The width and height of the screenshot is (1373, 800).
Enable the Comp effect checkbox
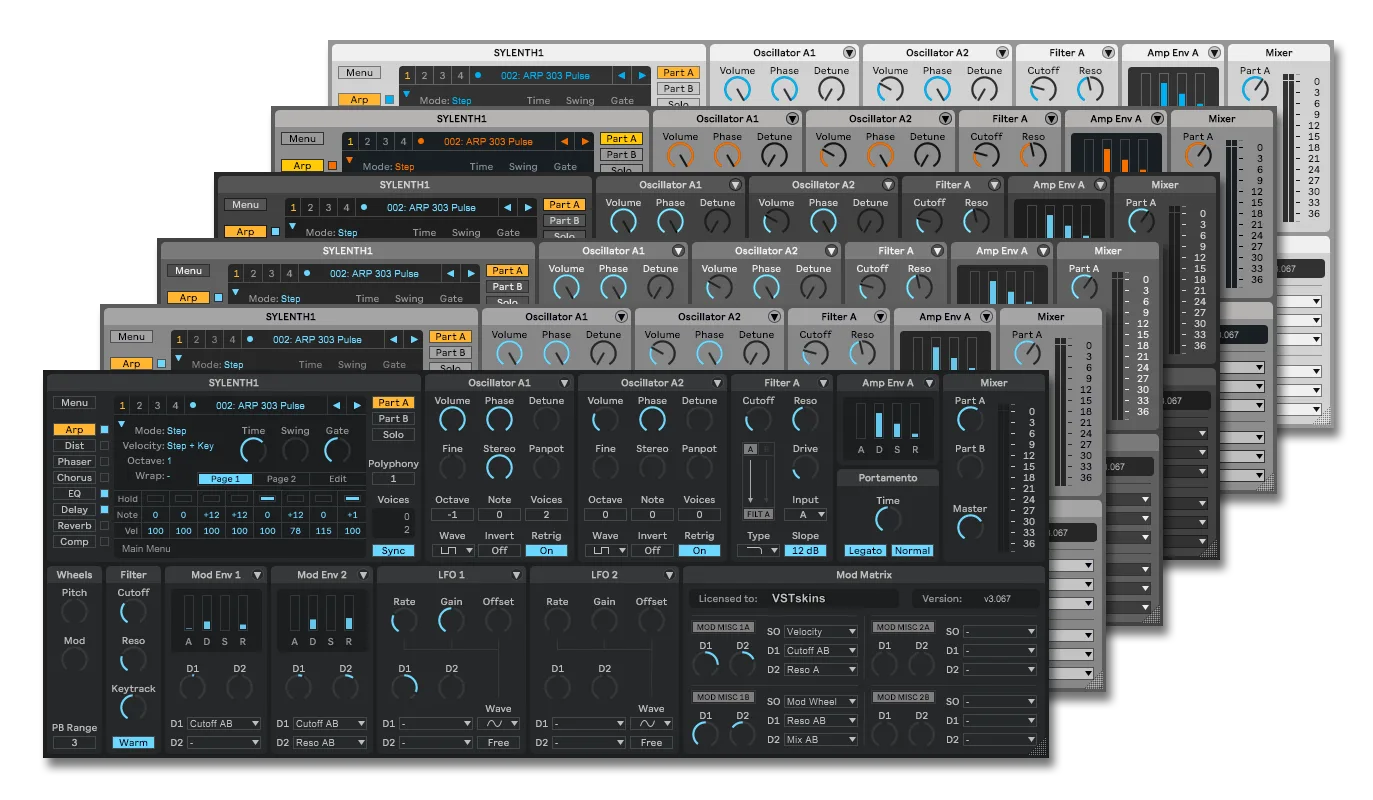point(104,542)
